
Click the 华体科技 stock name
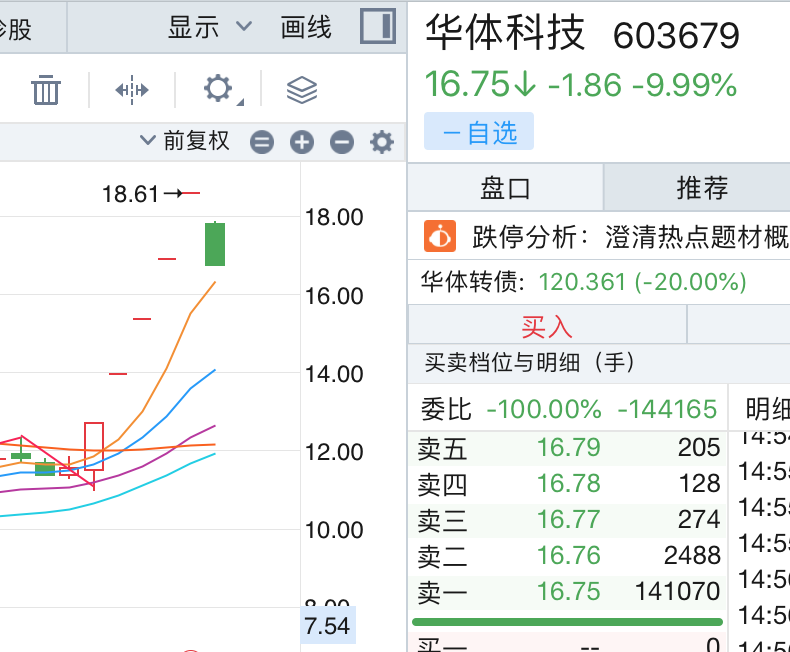505,33
